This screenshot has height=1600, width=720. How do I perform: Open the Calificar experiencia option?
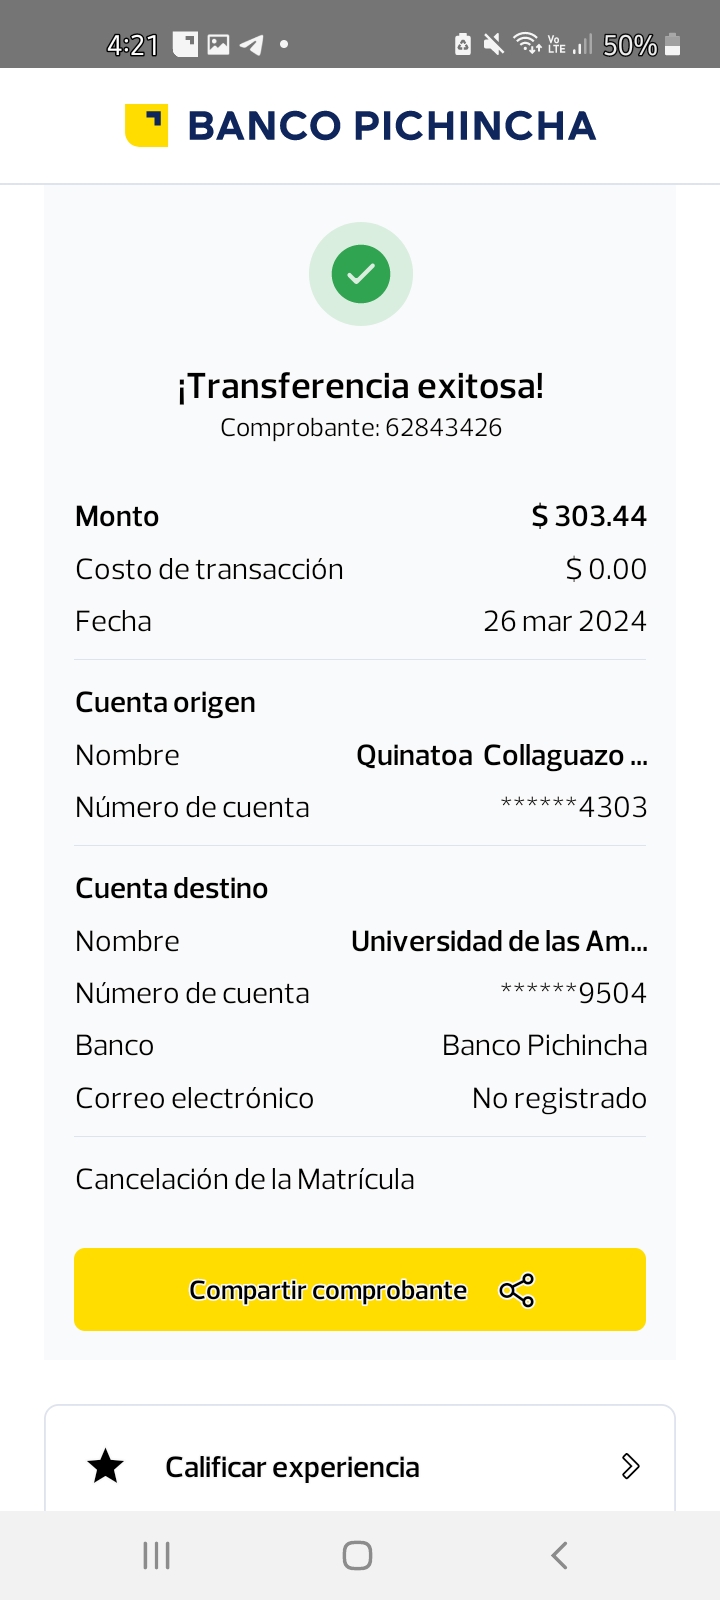tap(292, 1467)
